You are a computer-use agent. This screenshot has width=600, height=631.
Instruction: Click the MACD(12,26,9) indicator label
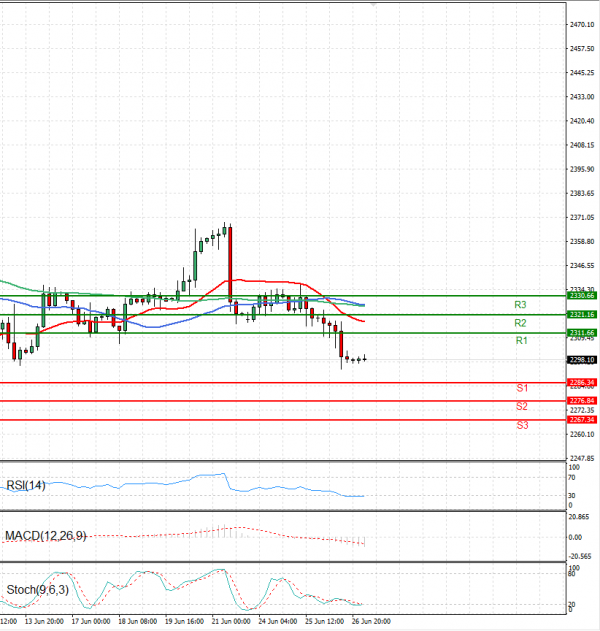coord(45,536)
